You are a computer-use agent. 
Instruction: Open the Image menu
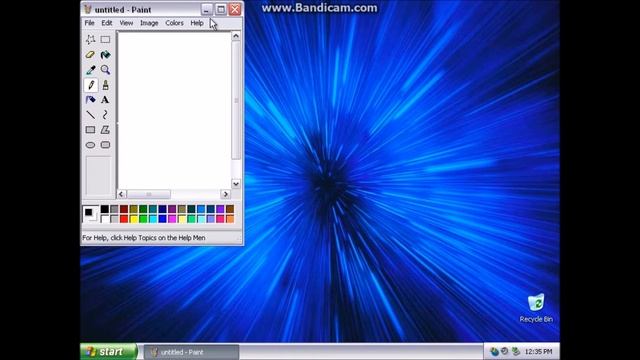[x=149, y=23]
